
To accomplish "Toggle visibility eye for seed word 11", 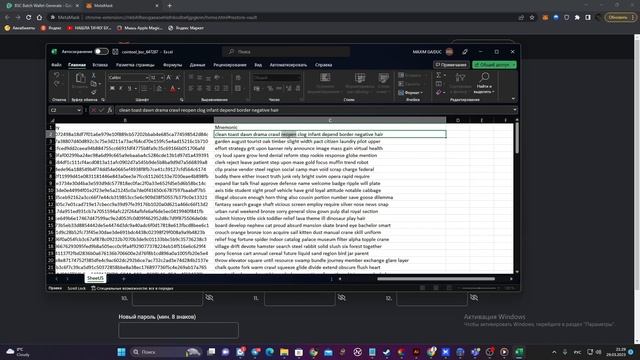I will pos(342,298).
